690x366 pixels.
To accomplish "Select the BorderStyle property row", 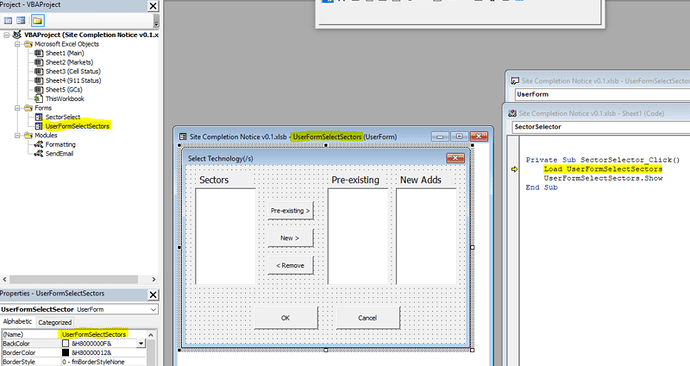I will [73, 362].
